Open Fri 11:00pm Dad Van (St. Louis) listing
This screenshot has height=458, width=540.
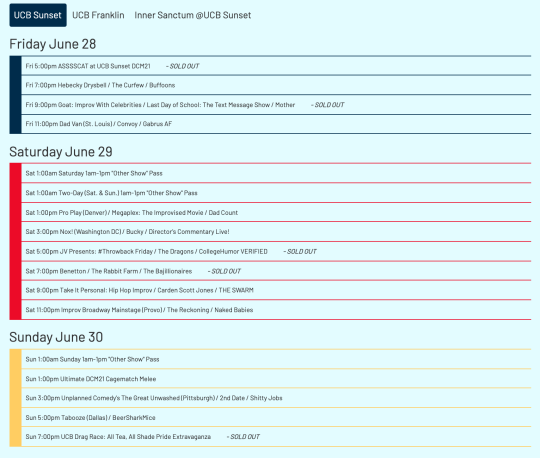click(x=276, y=124)
